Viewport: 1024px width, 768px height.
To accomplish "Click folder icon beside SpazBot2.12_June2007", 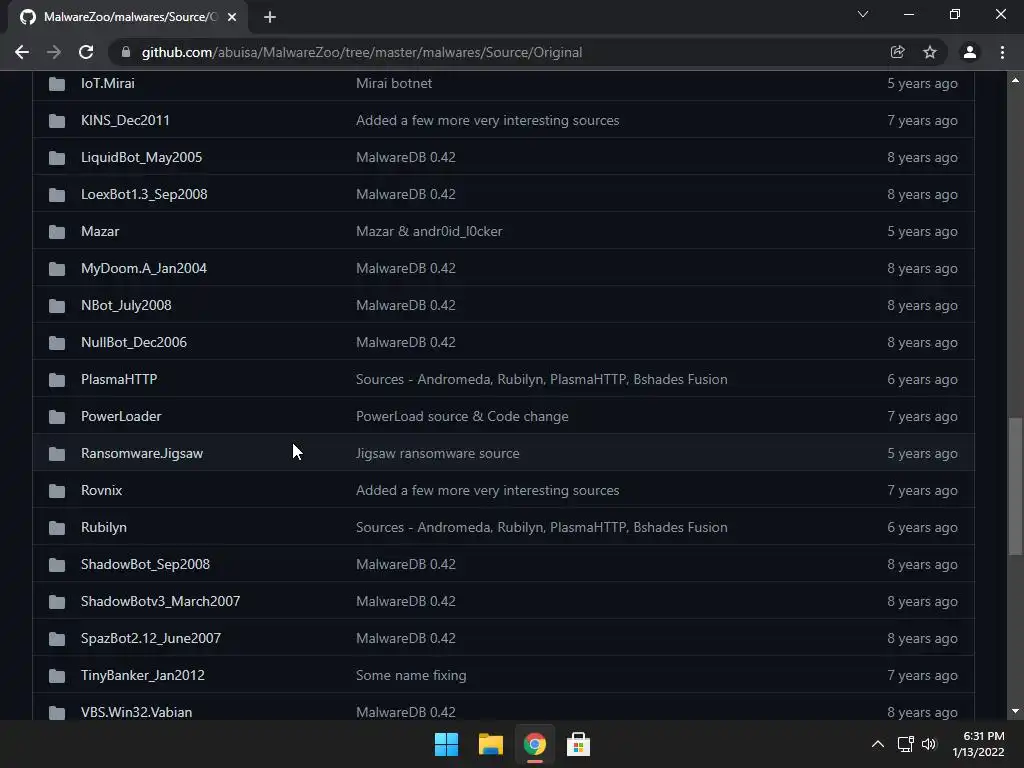I will 57,639.
